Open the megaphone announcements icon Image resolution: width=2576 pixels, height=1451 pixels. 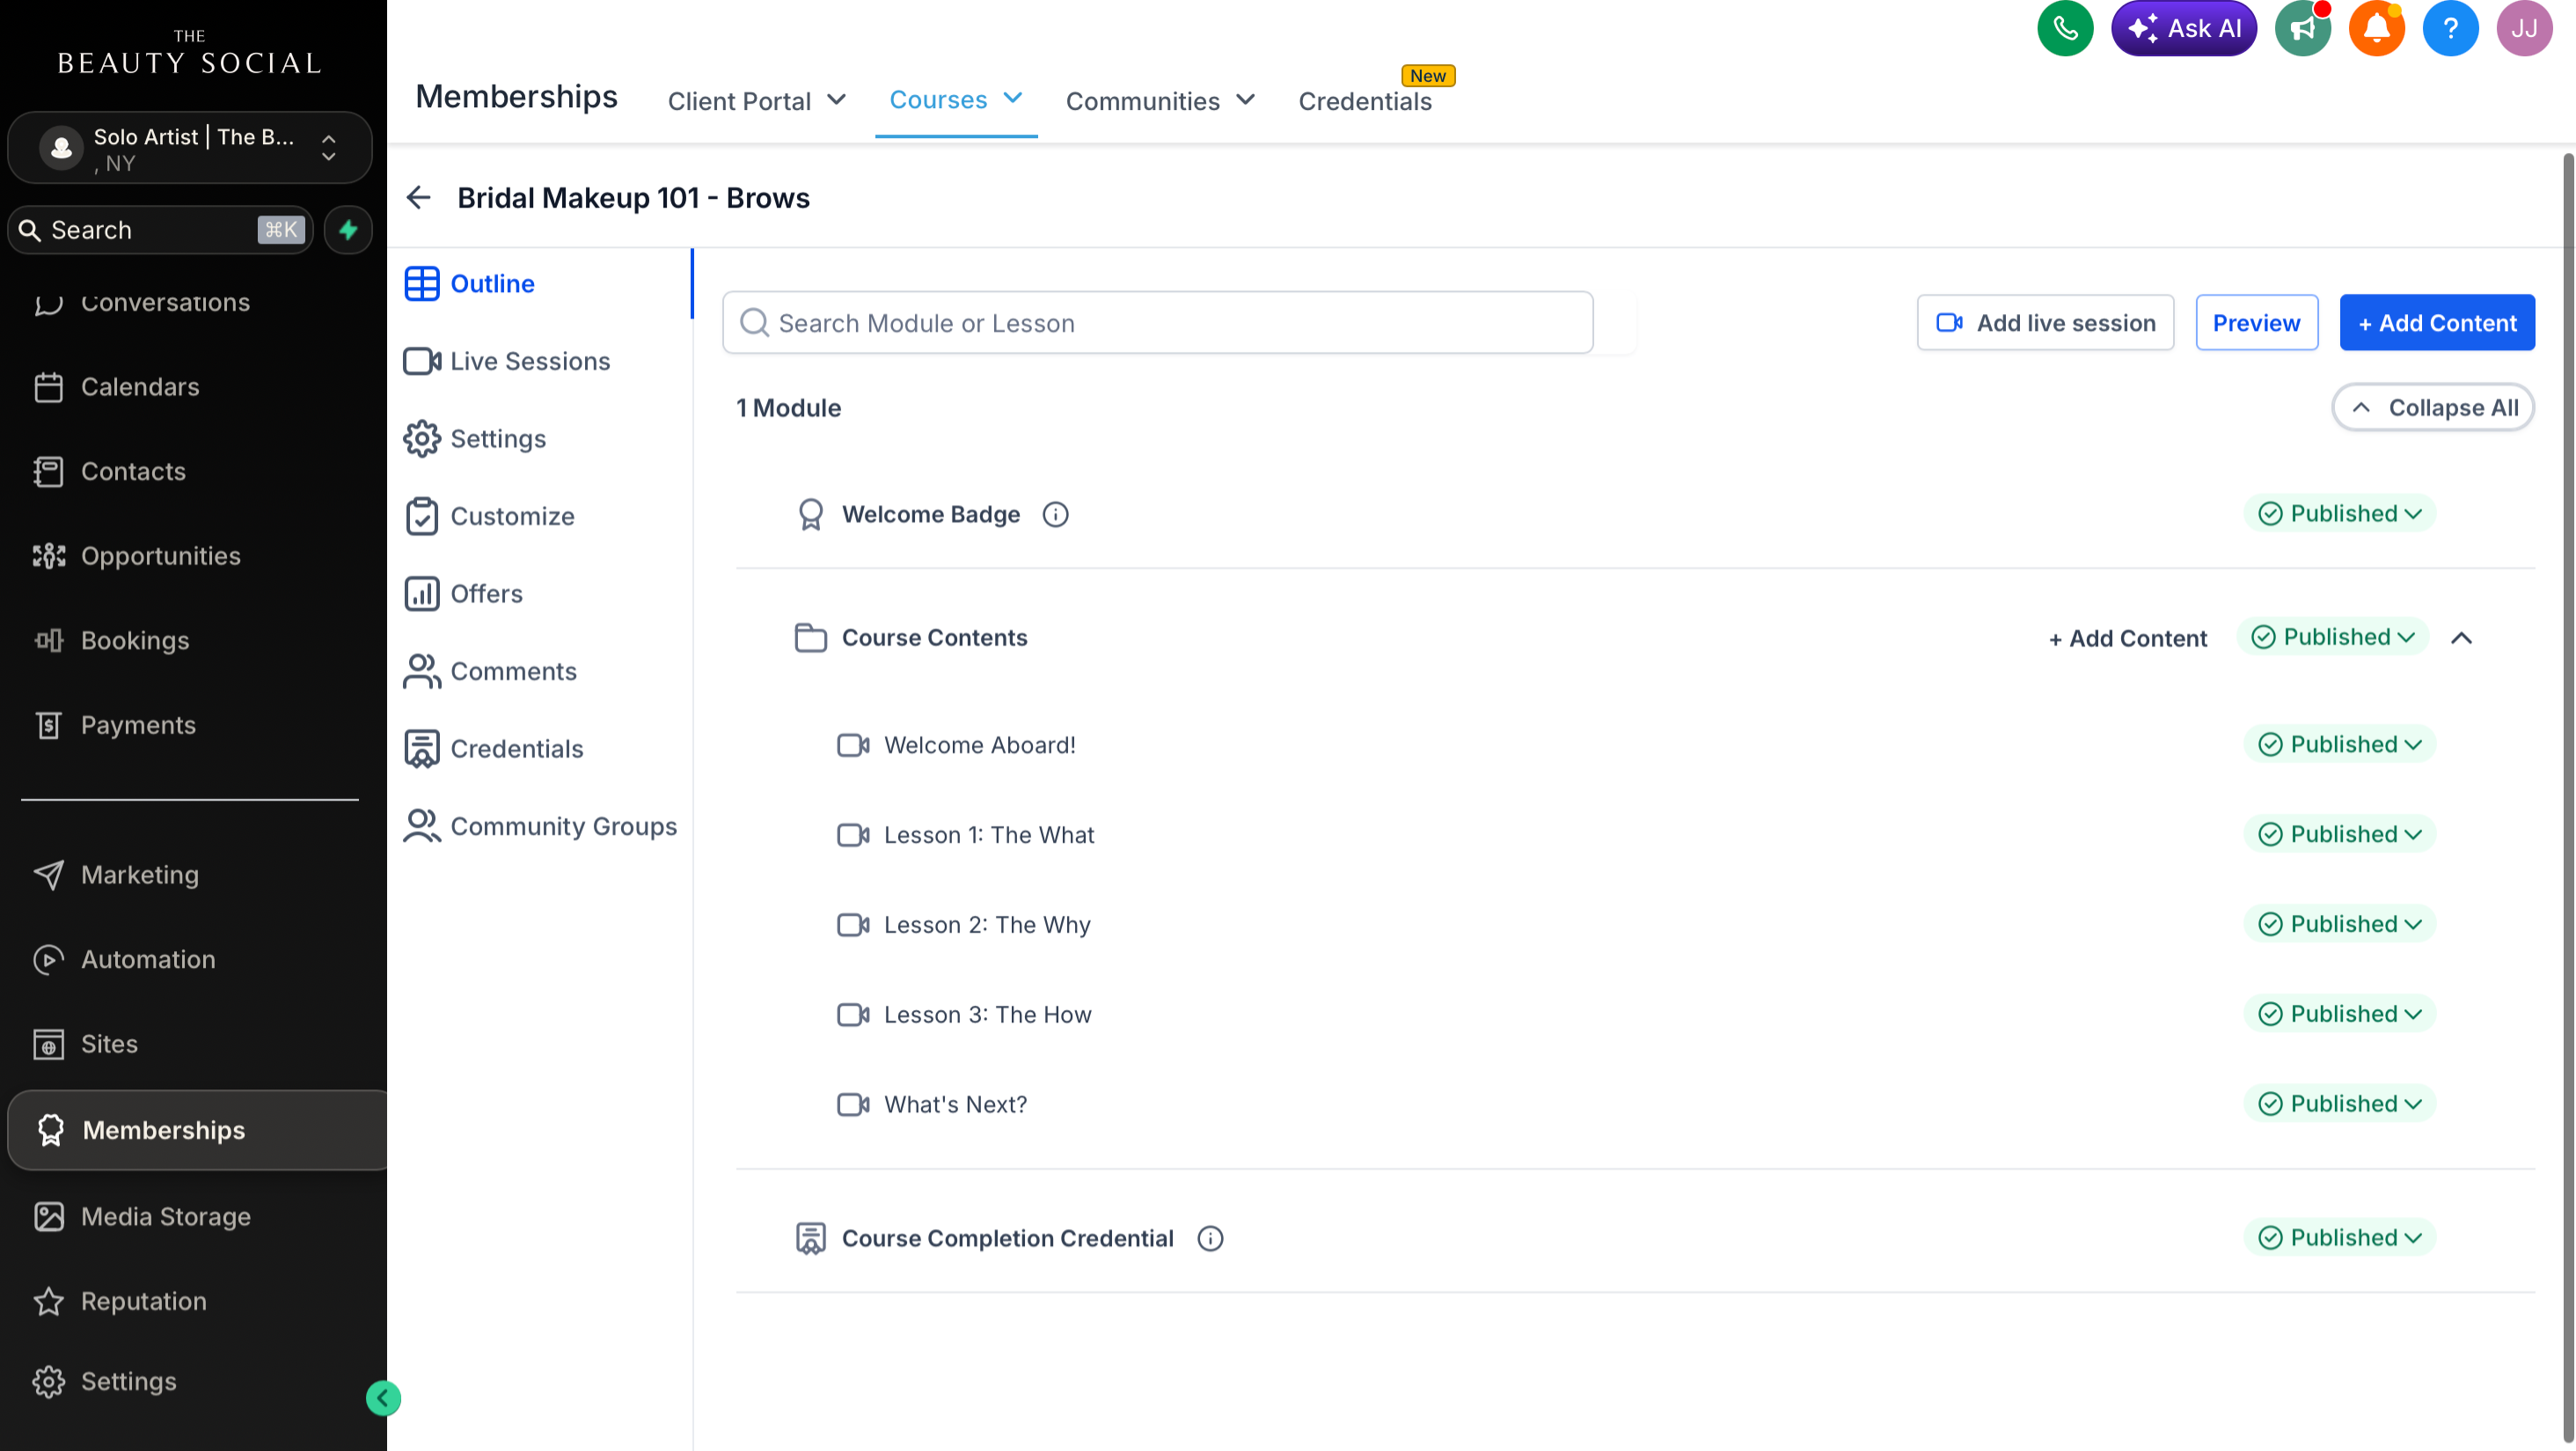click(x=2302, y=28)
